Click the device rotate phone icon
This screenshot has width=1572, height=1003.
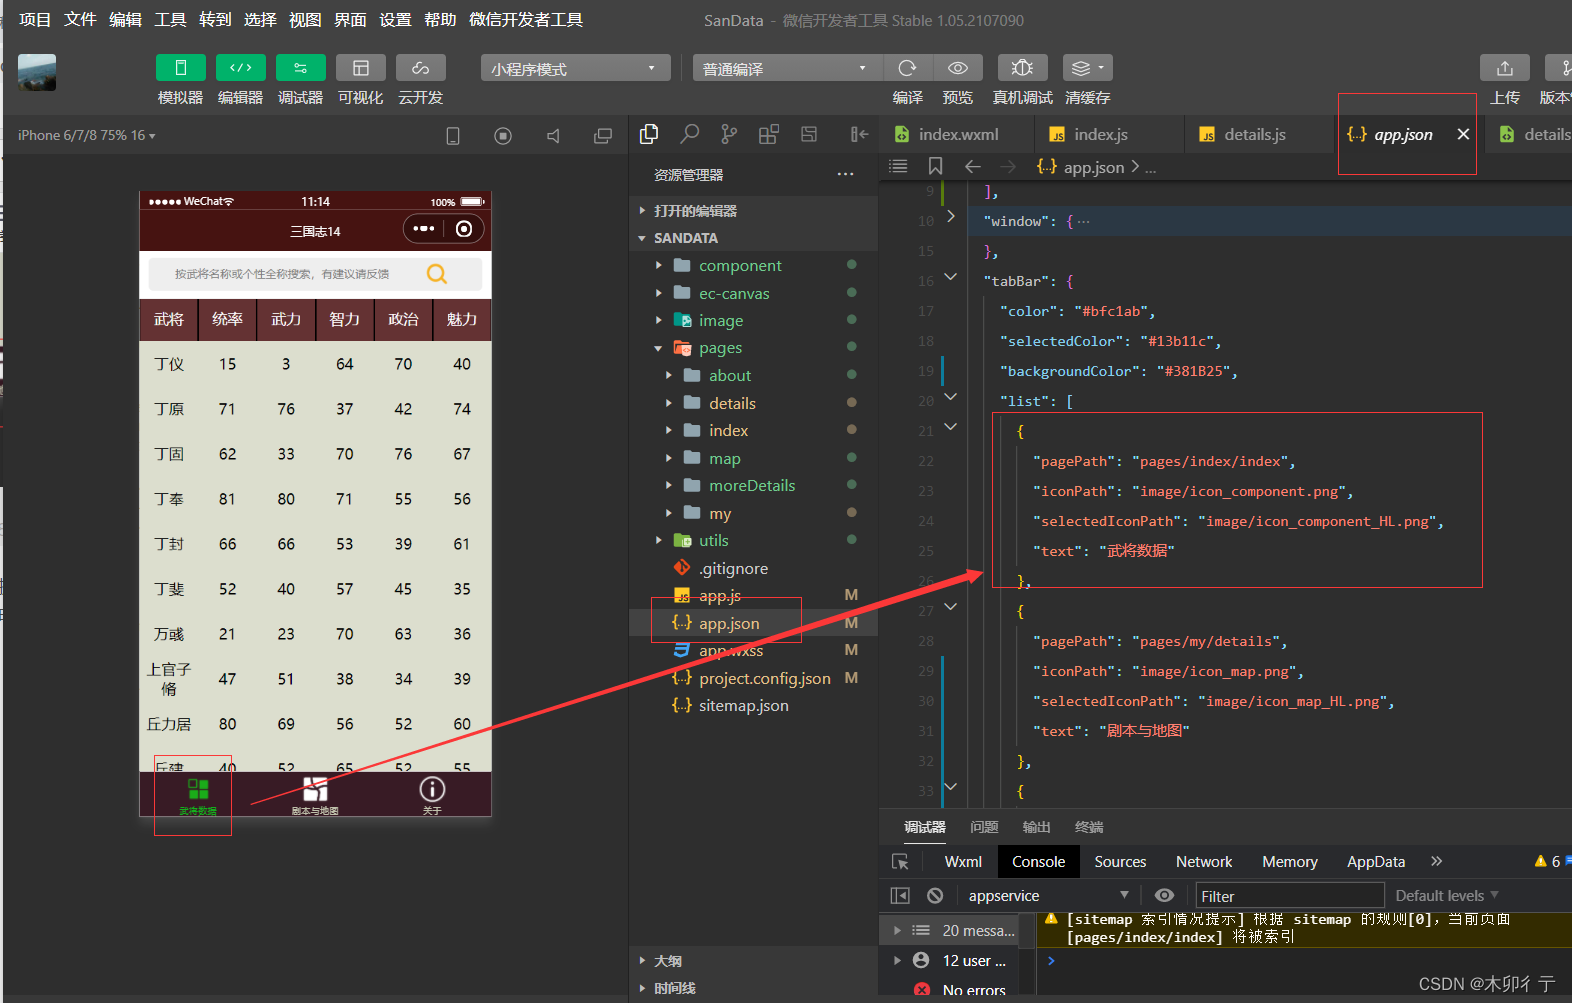453,136
